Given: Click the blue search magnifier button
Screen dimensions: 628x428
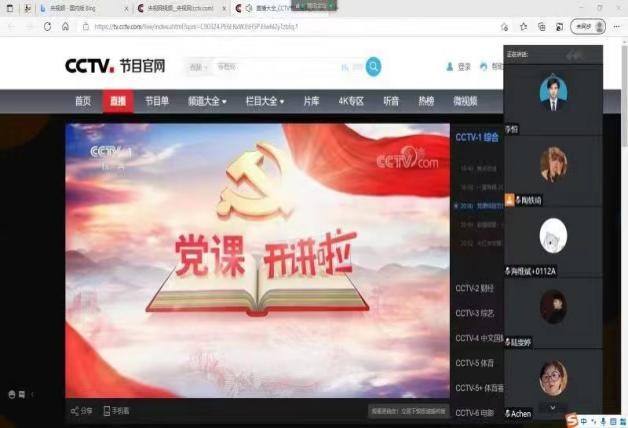Looking at the screenshot, I should point(373,67).
